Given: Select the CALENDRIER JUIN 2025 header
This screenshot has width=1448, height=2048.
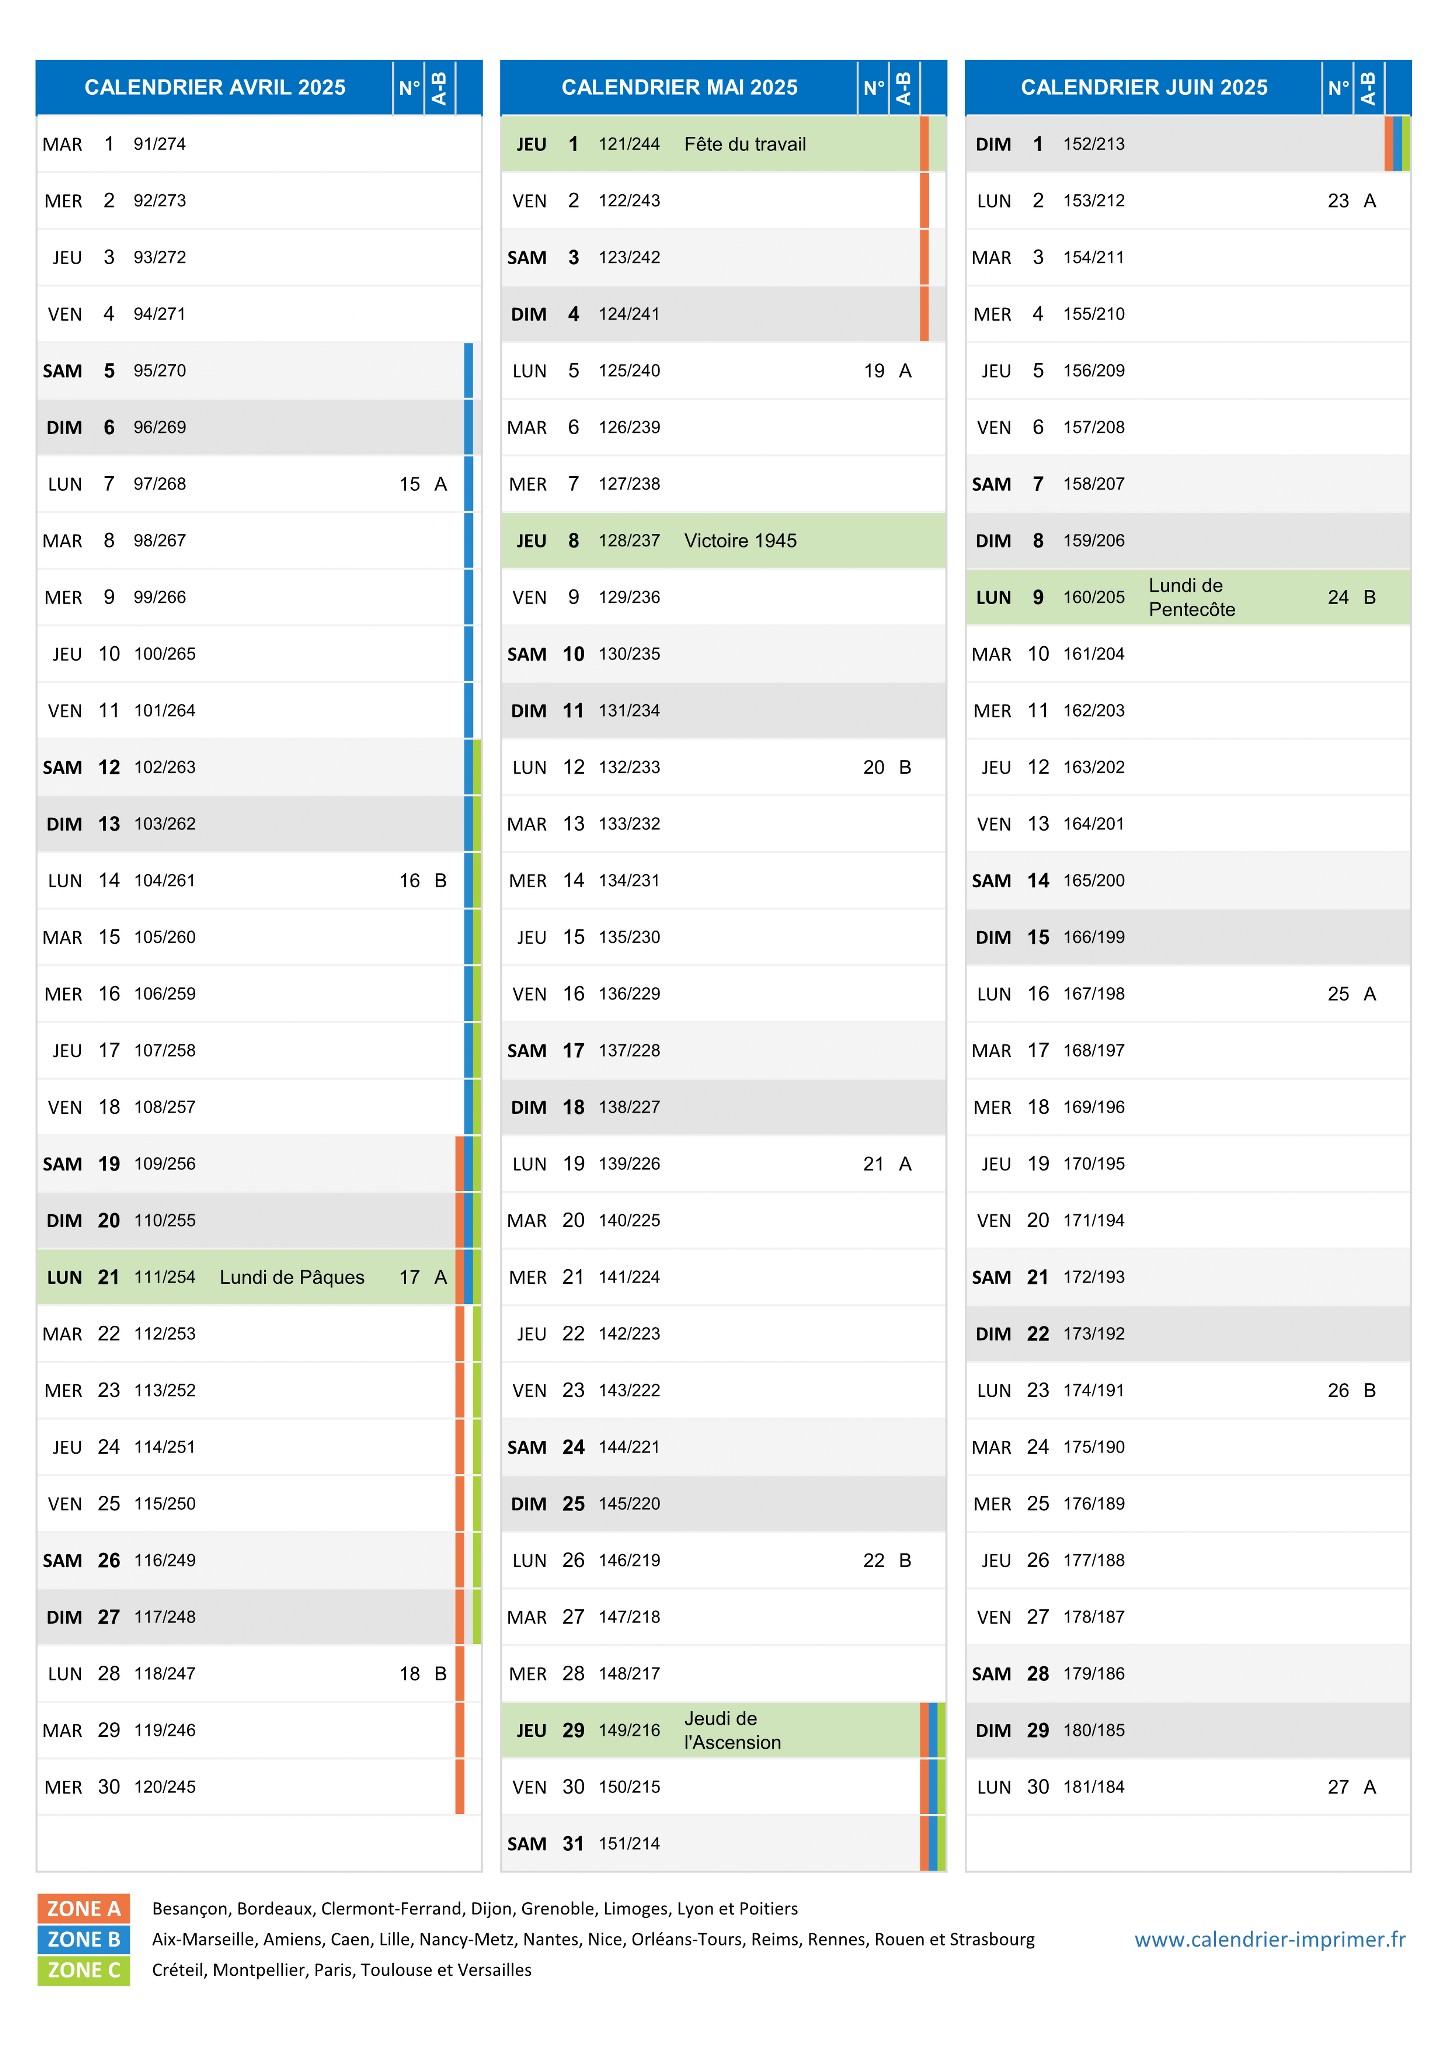Looking at the screenshot, I should tap(1144, 88).
